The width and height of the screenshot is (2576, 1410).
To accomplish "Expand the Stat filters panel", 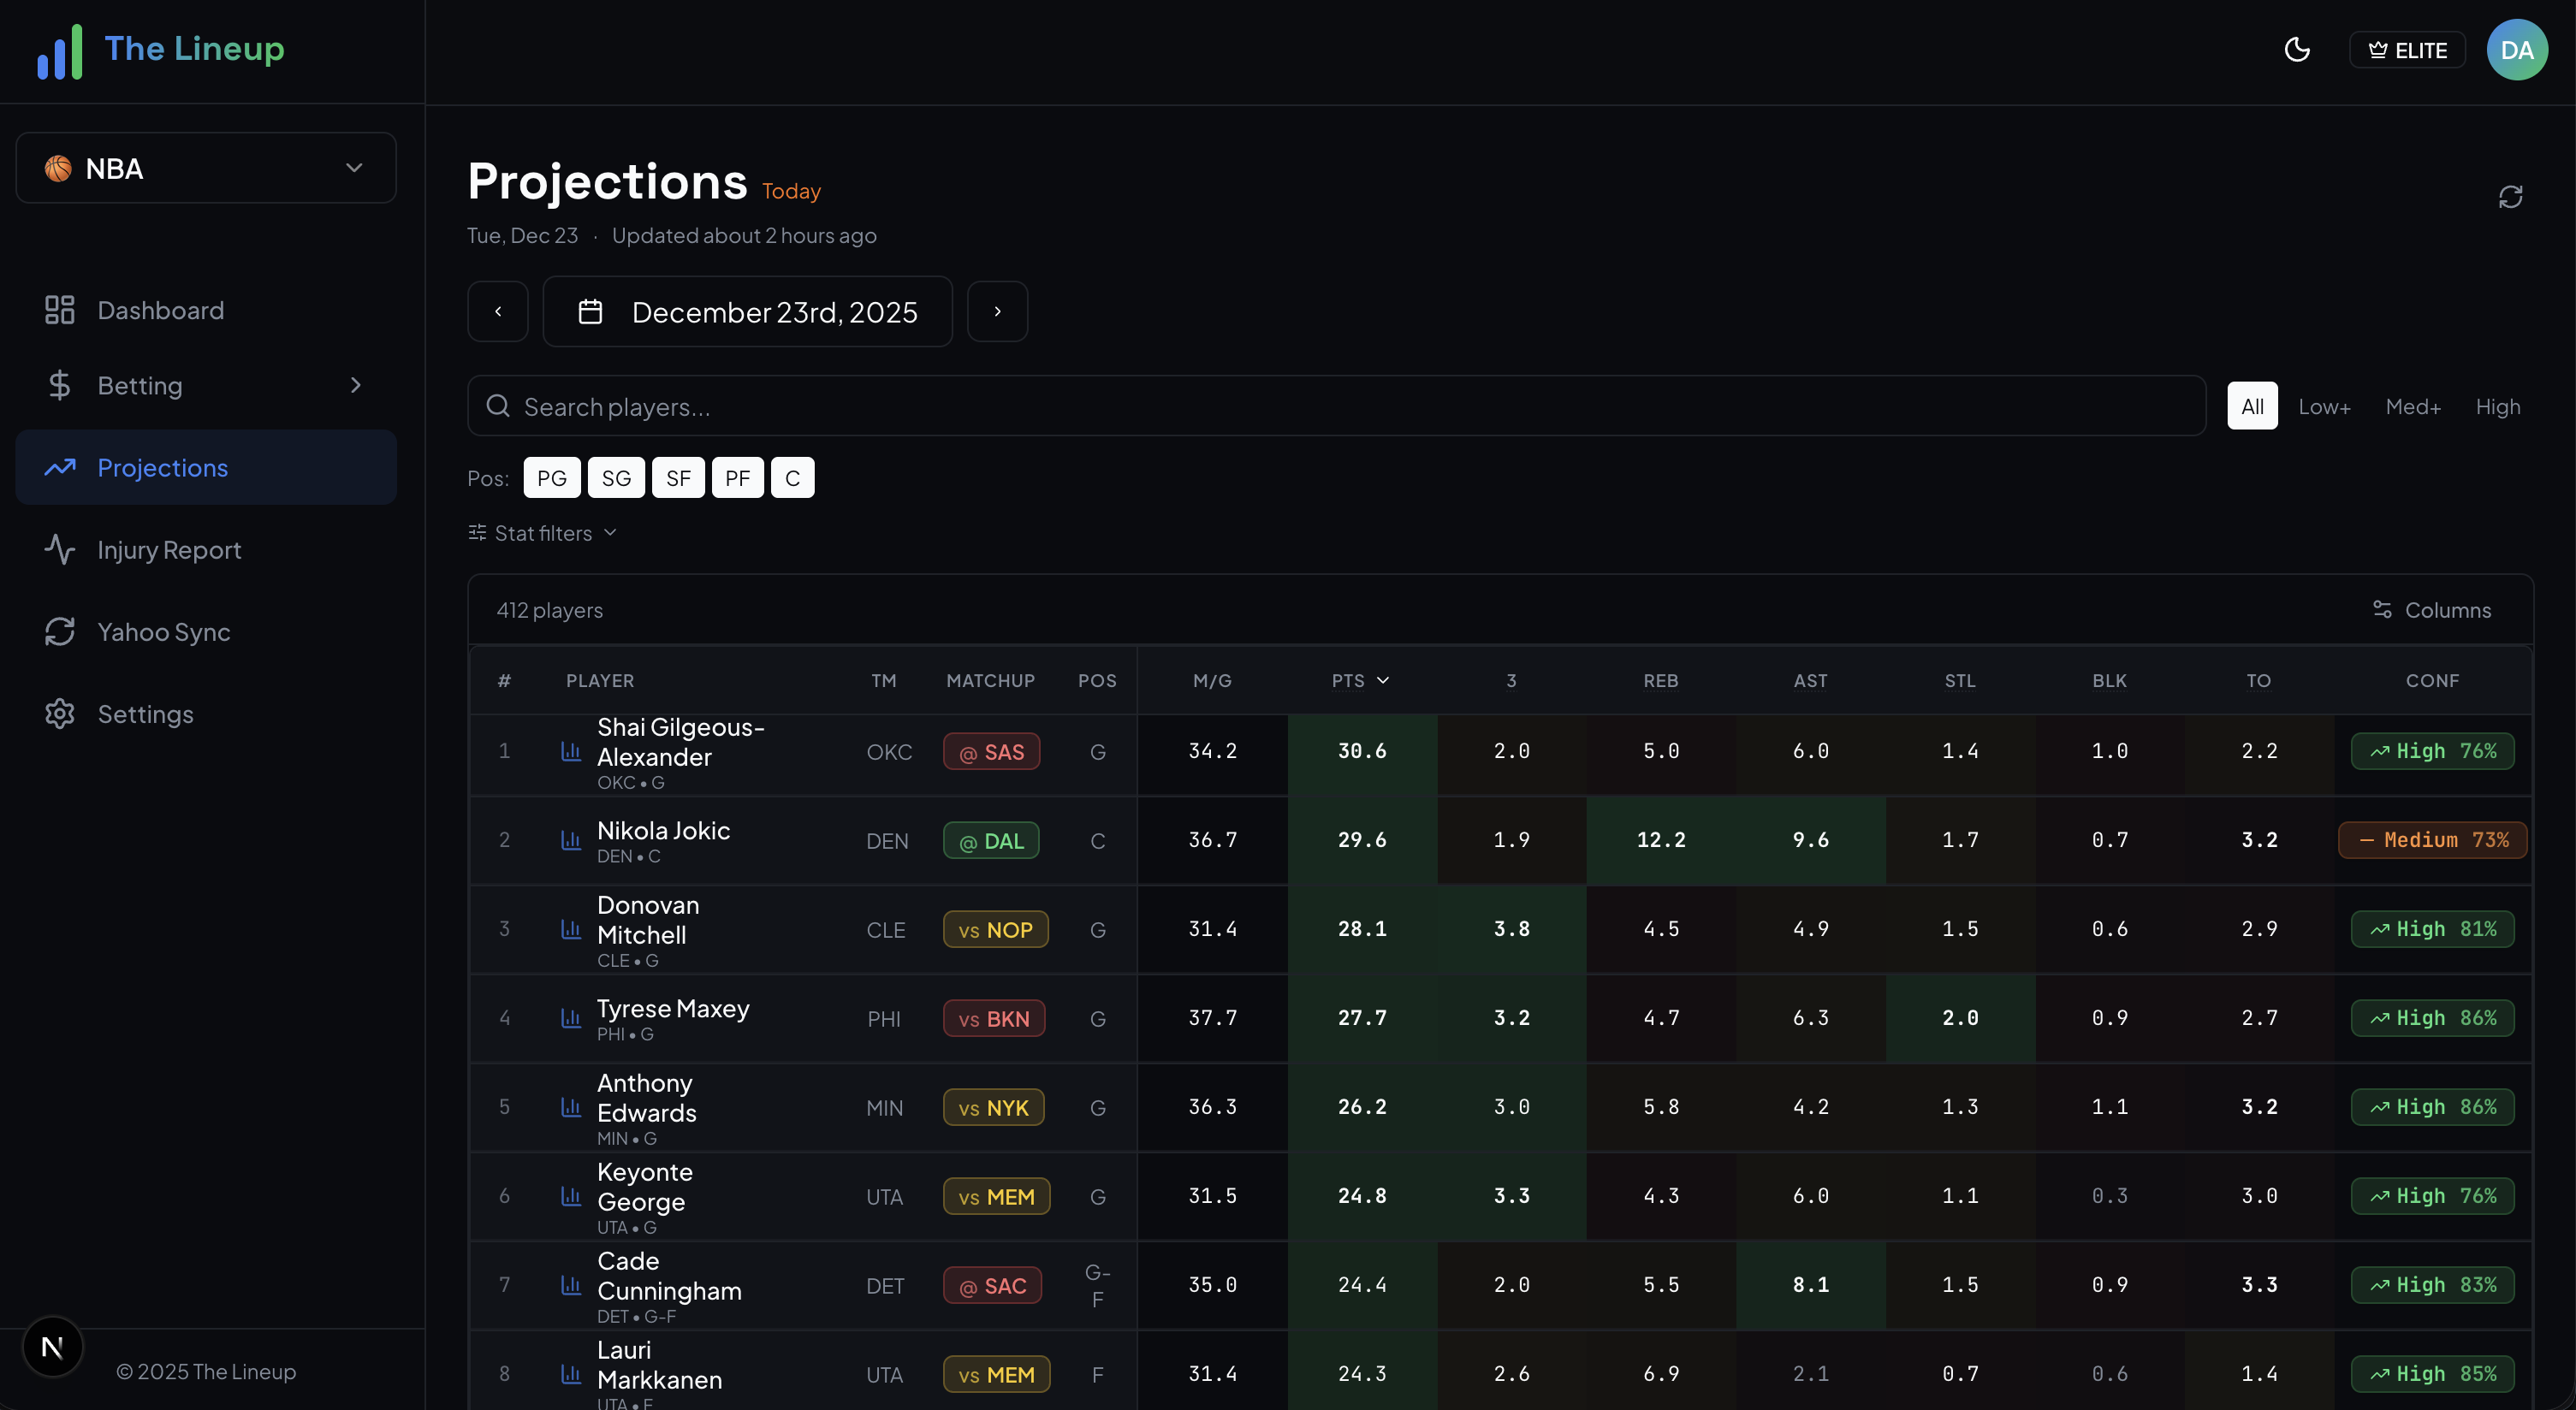I will click(x=542, y=532).
